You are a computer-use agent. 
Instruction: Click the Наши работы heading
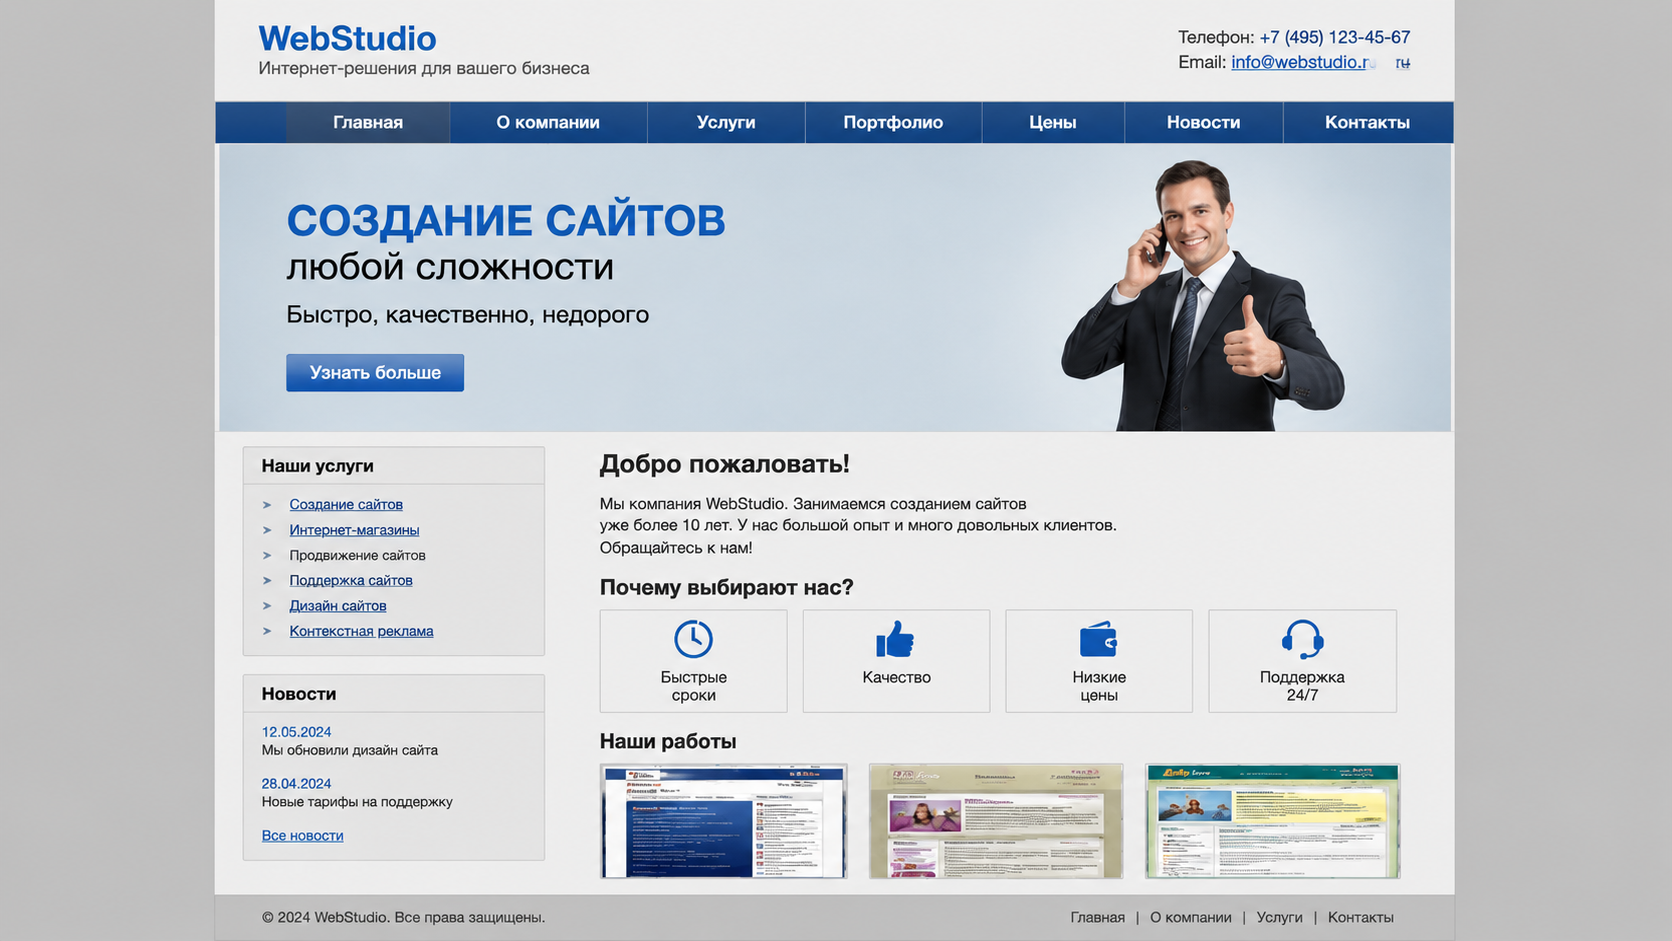point(667,741)
